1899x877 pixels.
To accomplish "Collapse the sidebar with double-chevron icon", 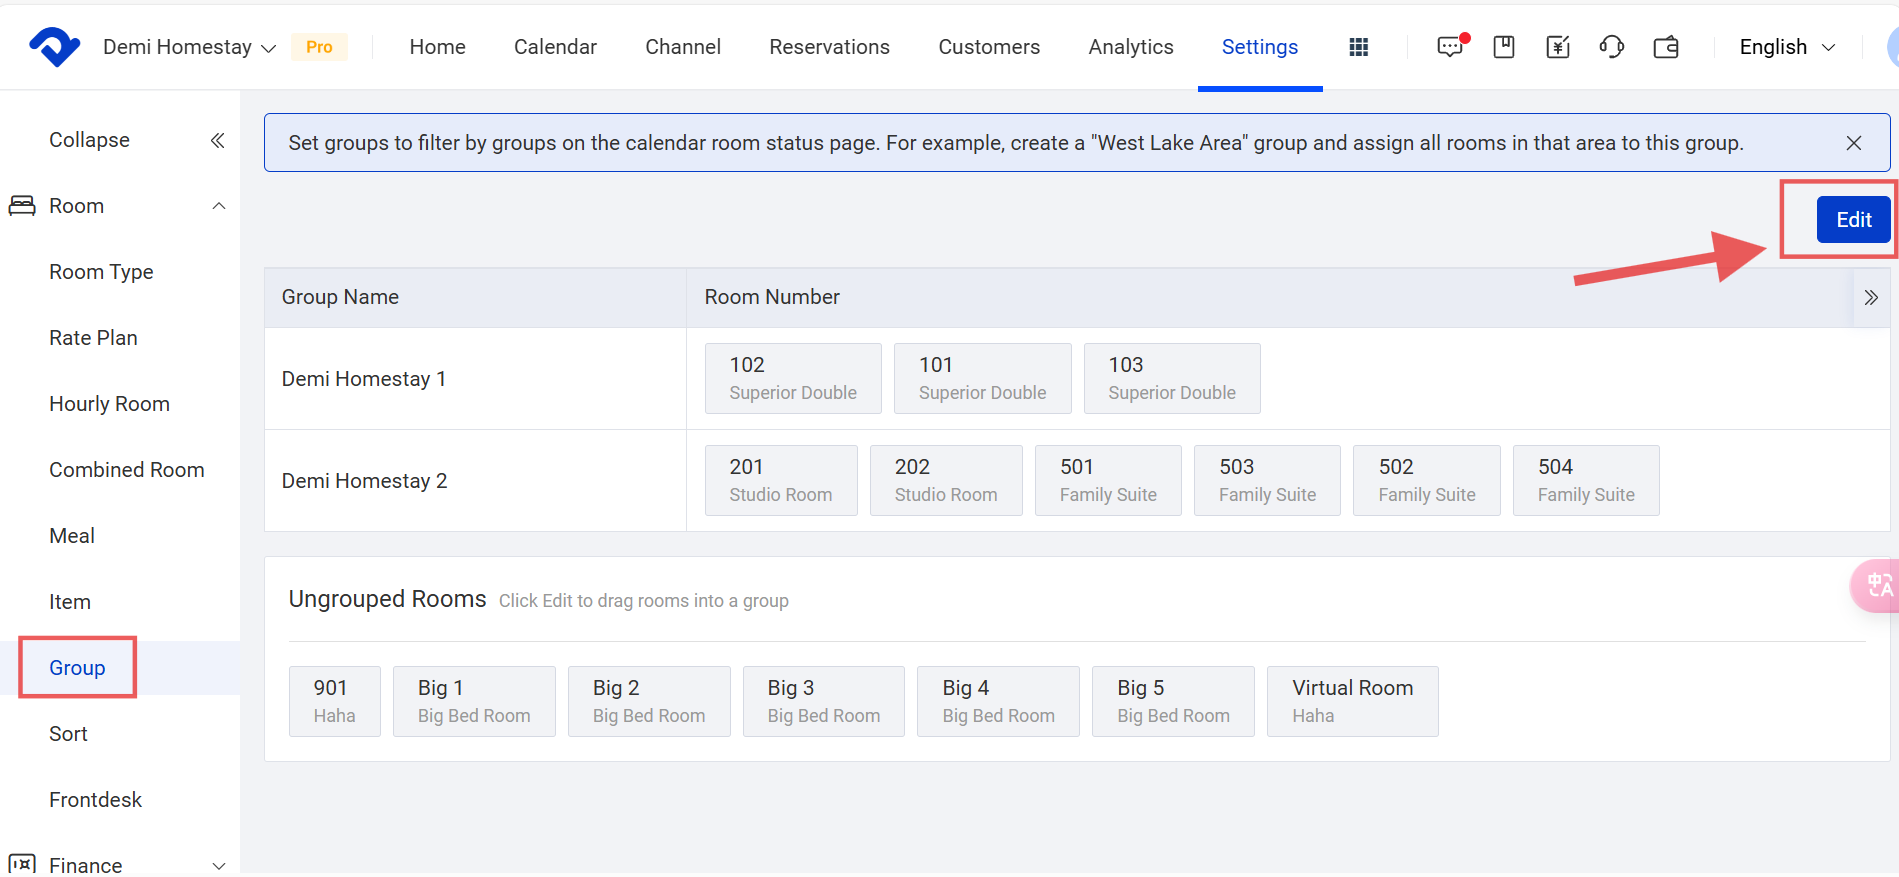I will click(x=217, y=140).
